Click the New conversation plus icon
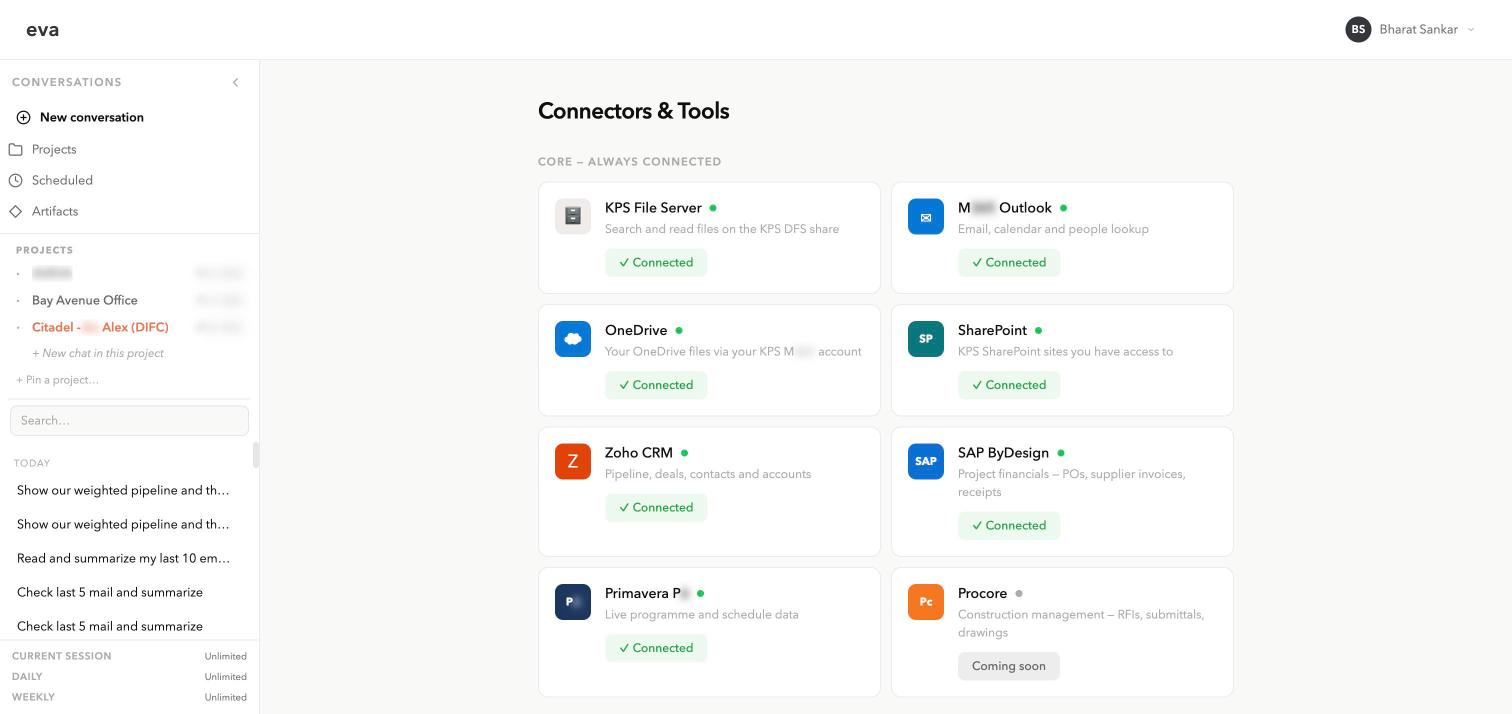Image resolution: width=1512 pixels, height=714 pixels. click(x=23, y=117)
